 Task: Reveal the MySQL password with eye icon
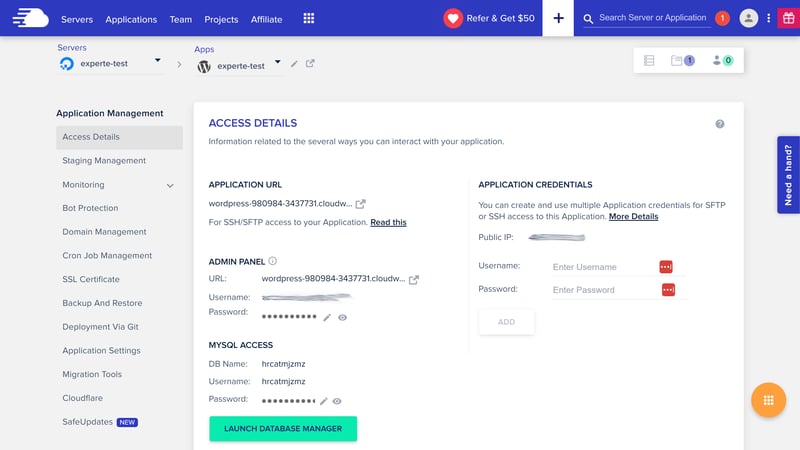coord(337,401)
